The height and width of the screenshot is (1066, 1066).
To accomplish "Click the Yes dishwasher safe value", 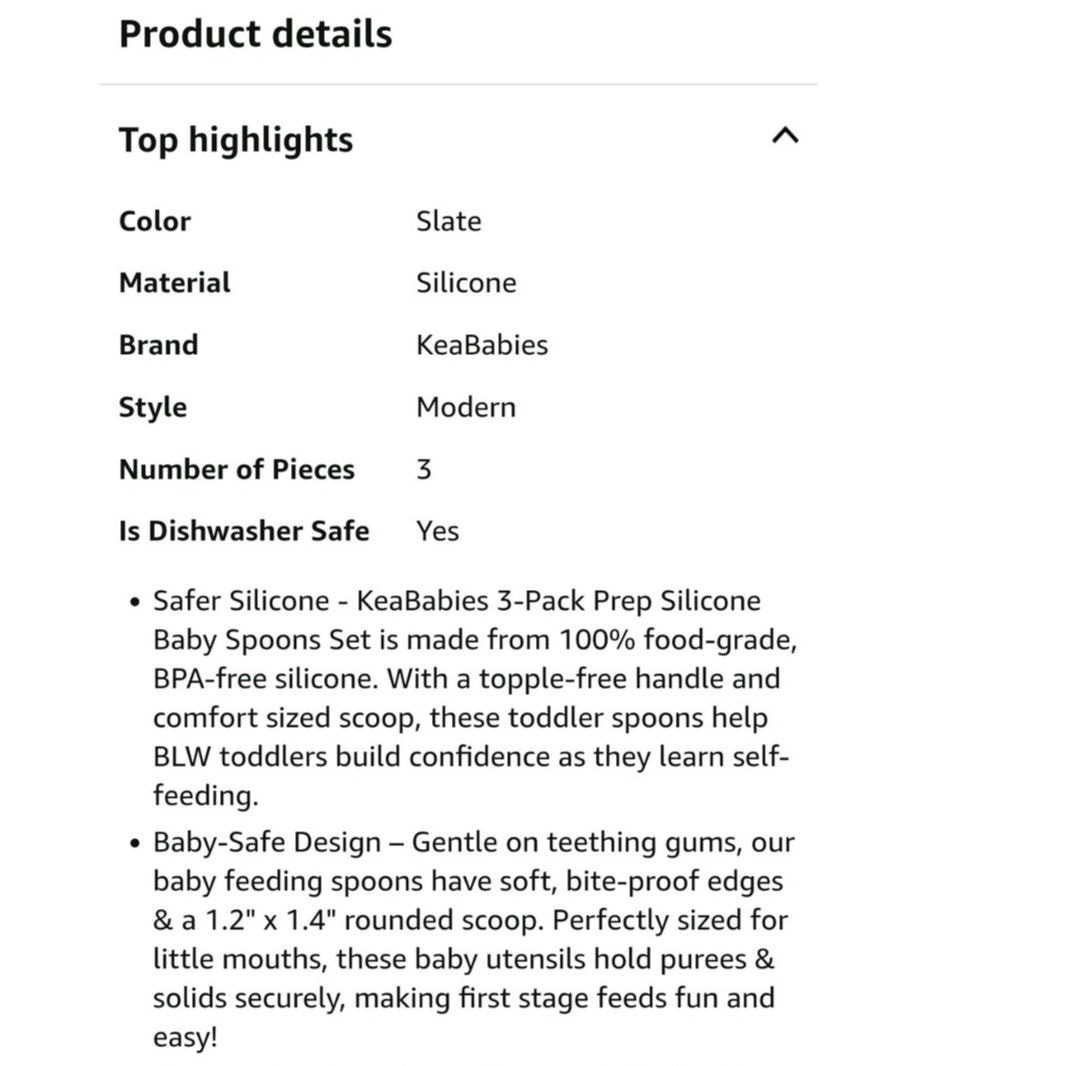I will click(x=437, y=531).
